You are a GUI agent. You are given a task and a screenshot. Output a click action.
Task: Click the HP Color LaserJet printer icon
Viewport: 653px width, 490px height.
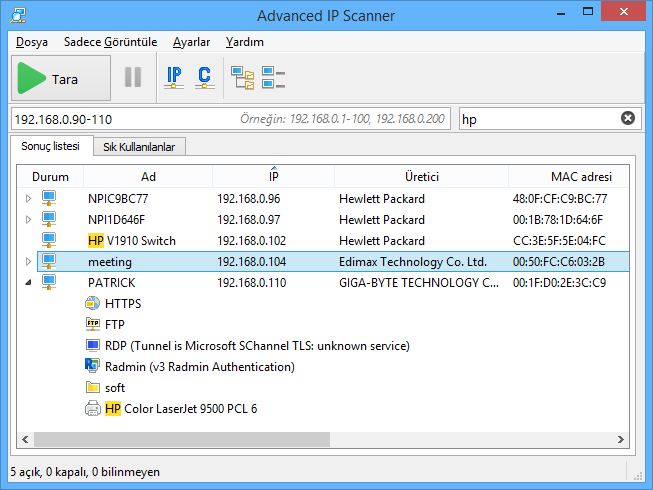click(93, 408)
